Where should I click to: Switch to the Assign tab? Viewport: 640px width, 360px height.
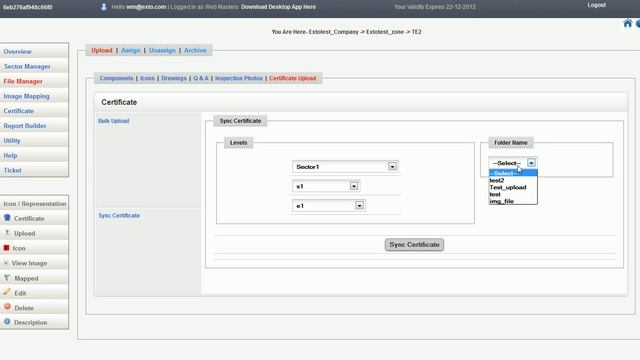(131, 50)
